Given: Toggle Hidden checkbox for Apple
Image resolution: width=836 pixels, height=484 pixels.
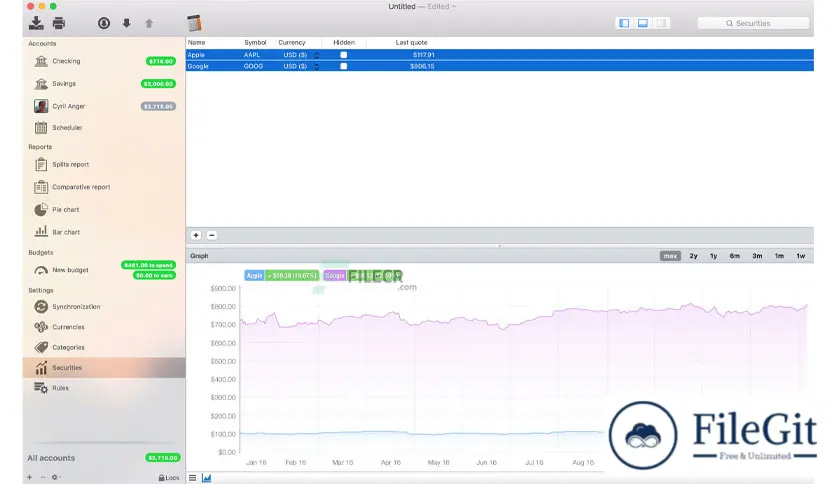Looking at the screenshot, I should point(343,55).
